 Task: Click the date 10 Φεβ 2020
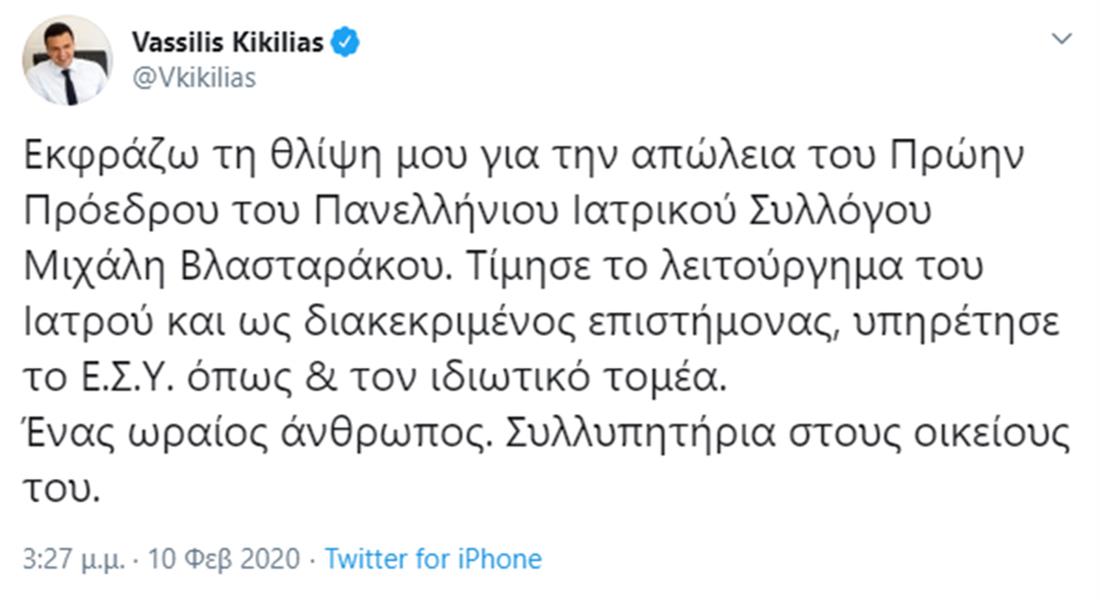pyautogui.click(x=223, y=558)
